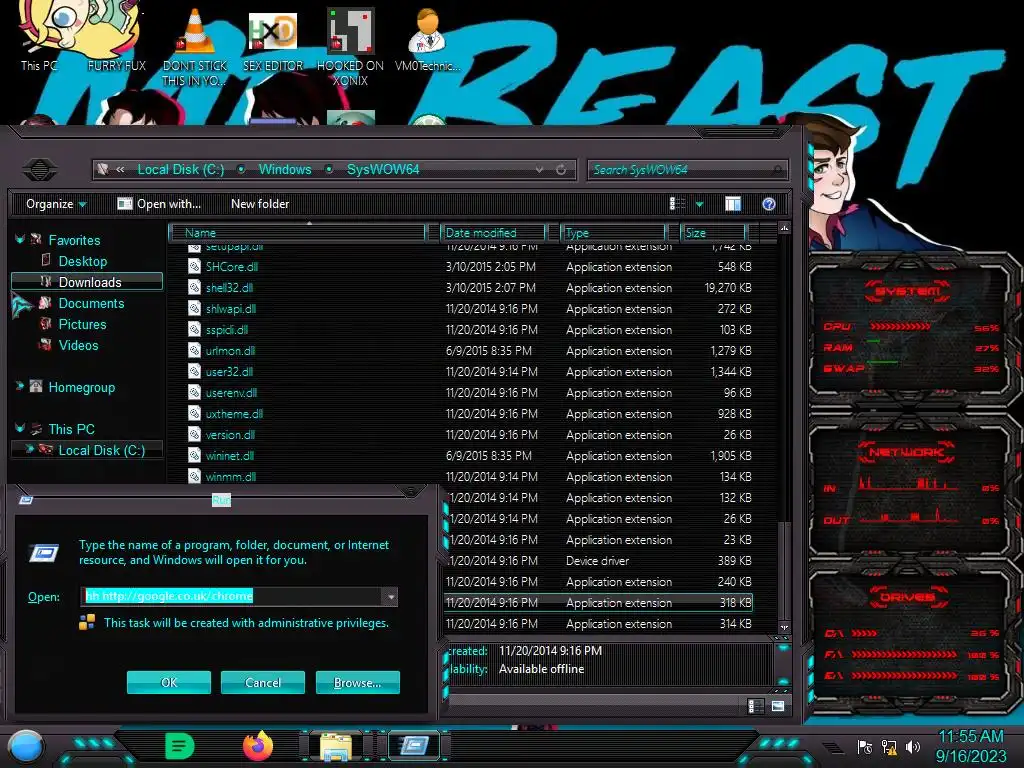Click Open with... toolbar button
The image size is (1024, 768).
click(x=159, y=204)
